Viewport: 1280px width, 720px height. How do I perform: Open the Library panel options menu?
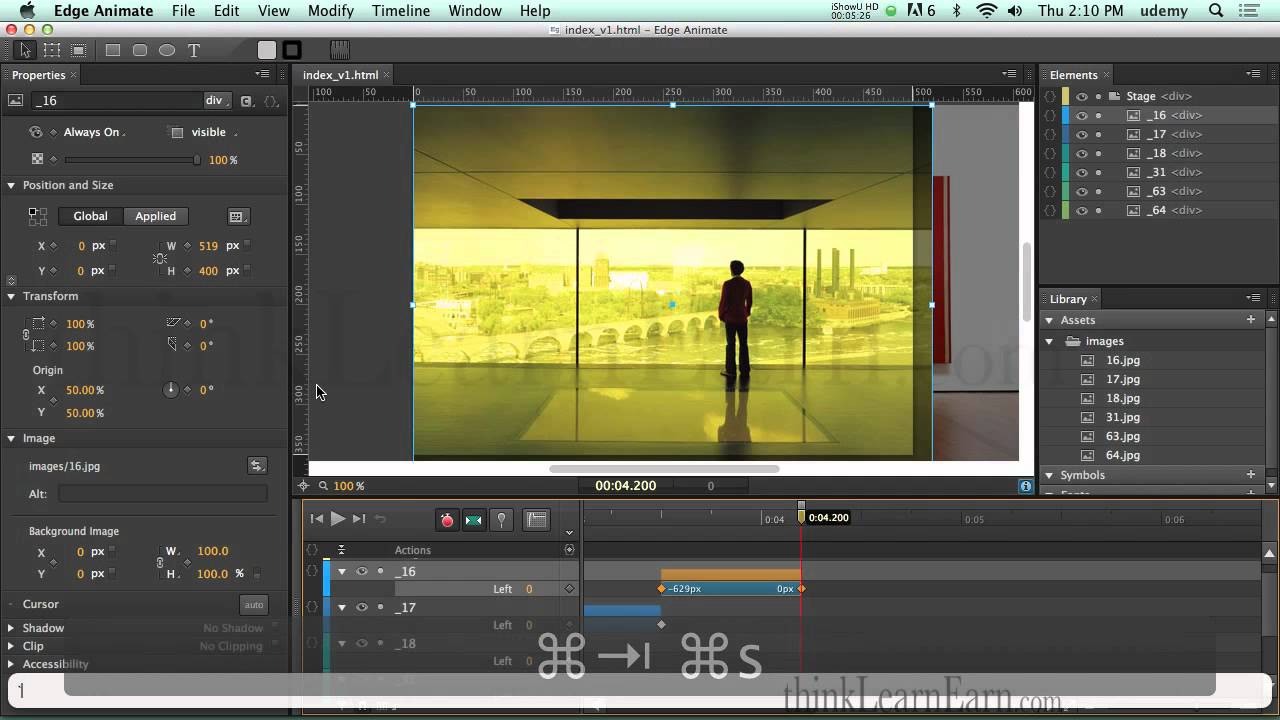[1254, 298]
